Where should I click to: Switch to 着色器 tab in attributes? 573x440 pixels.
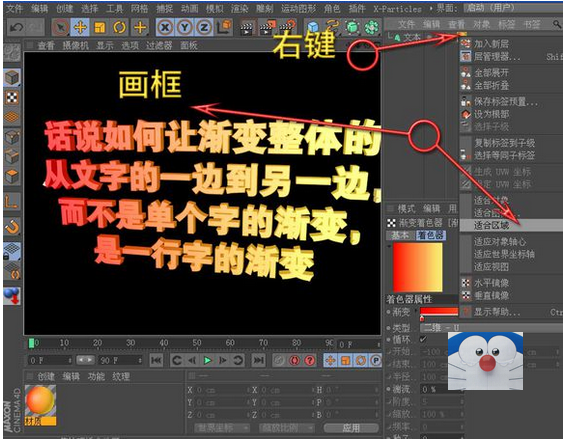(x=430, y=235)
